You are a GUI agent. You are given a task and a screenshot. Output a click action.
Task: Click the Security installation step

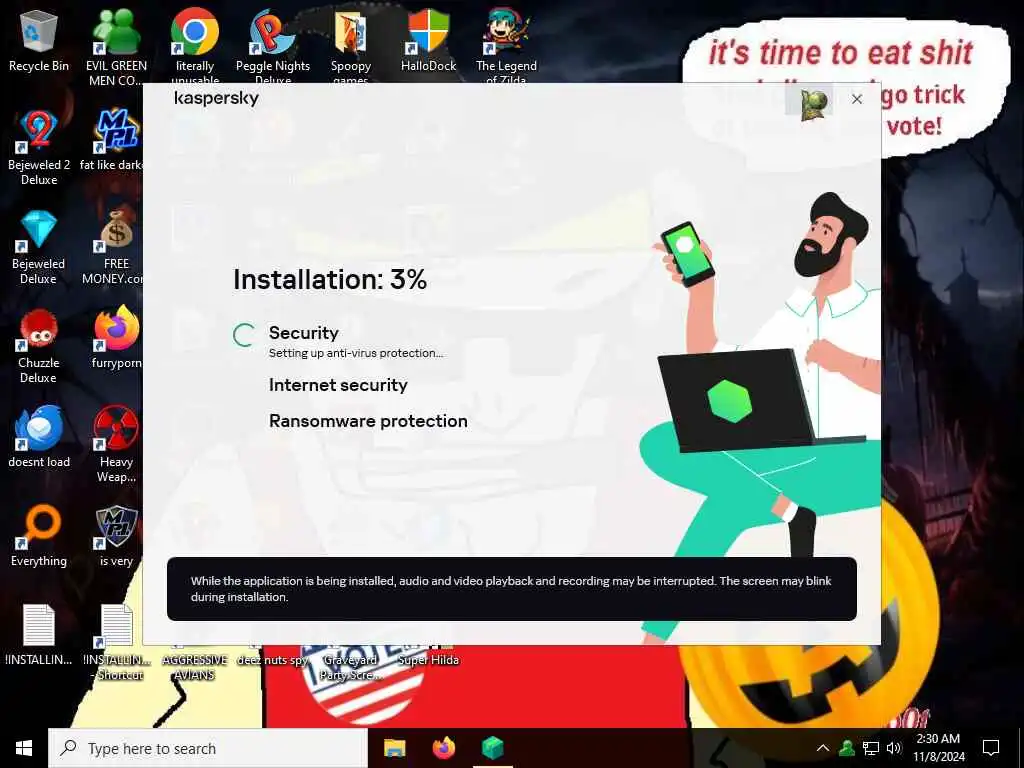pyautogui.click(x=304, y=333)
